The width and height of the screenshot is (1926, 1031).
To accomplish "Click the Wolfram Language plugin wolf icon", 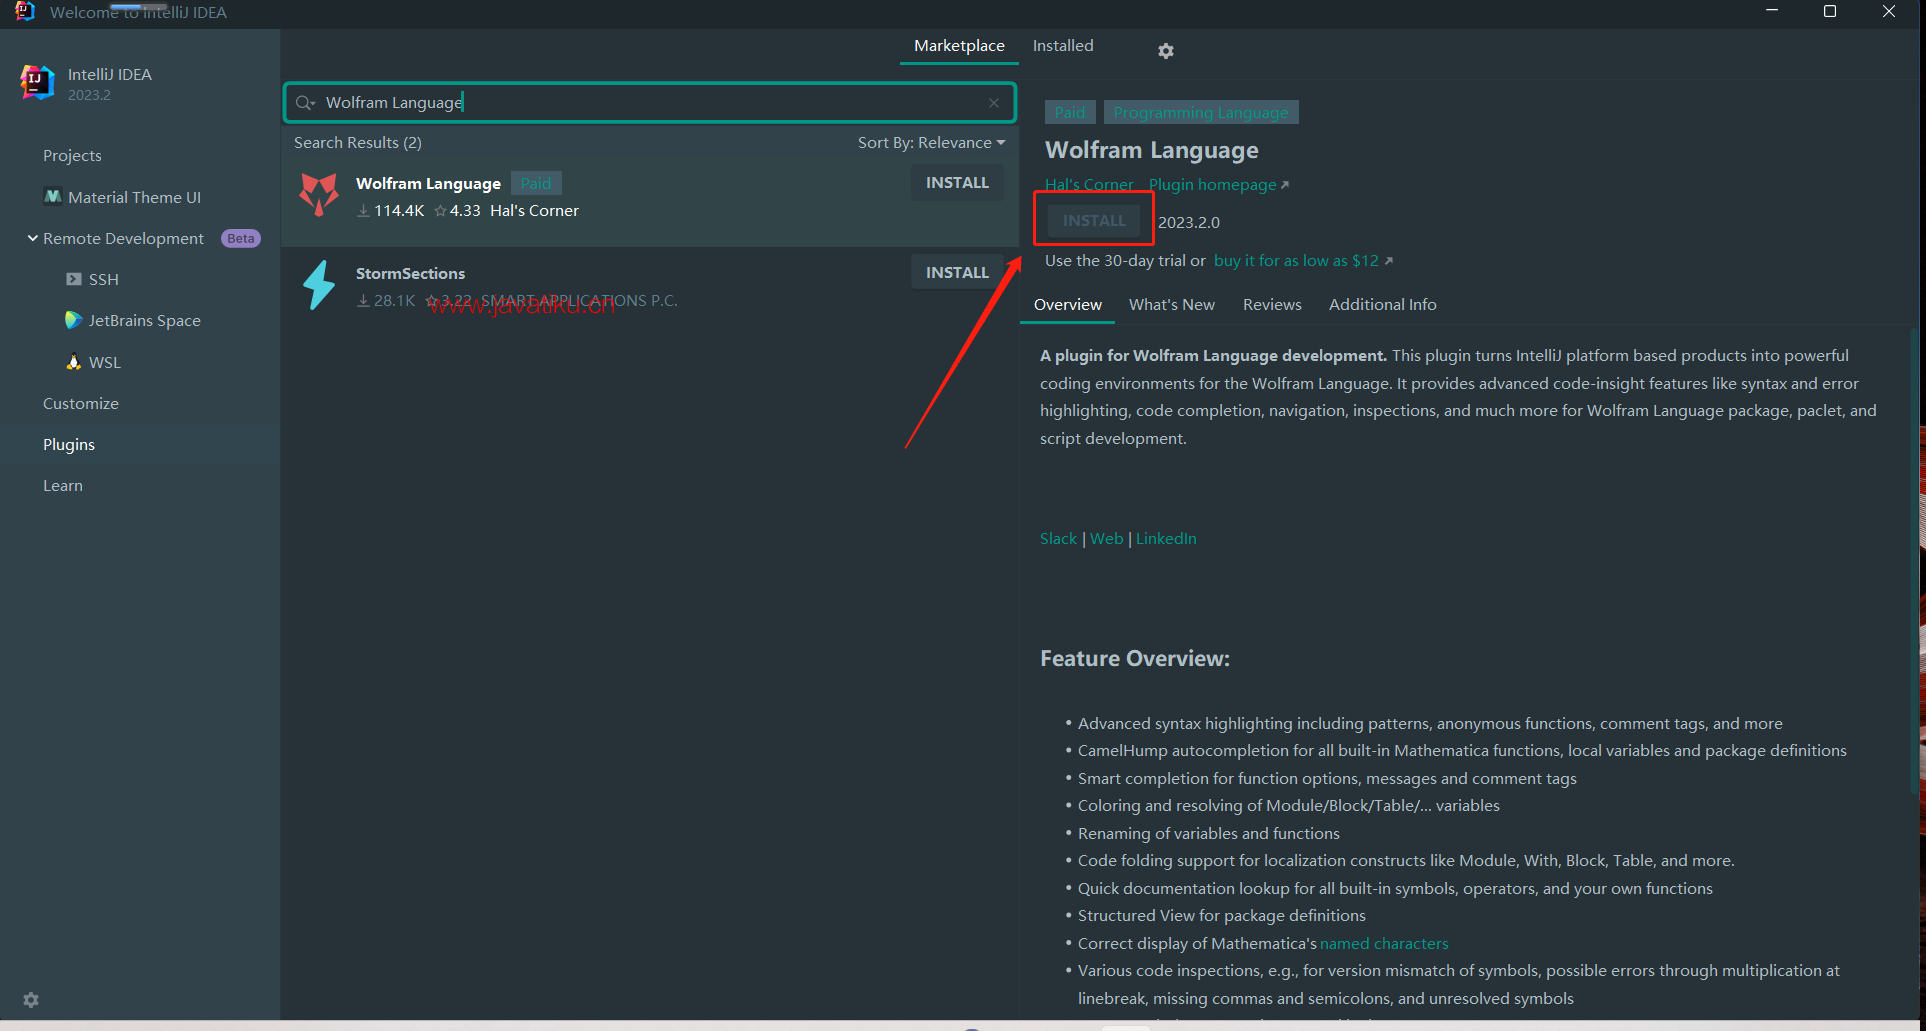I will (319, 194).
